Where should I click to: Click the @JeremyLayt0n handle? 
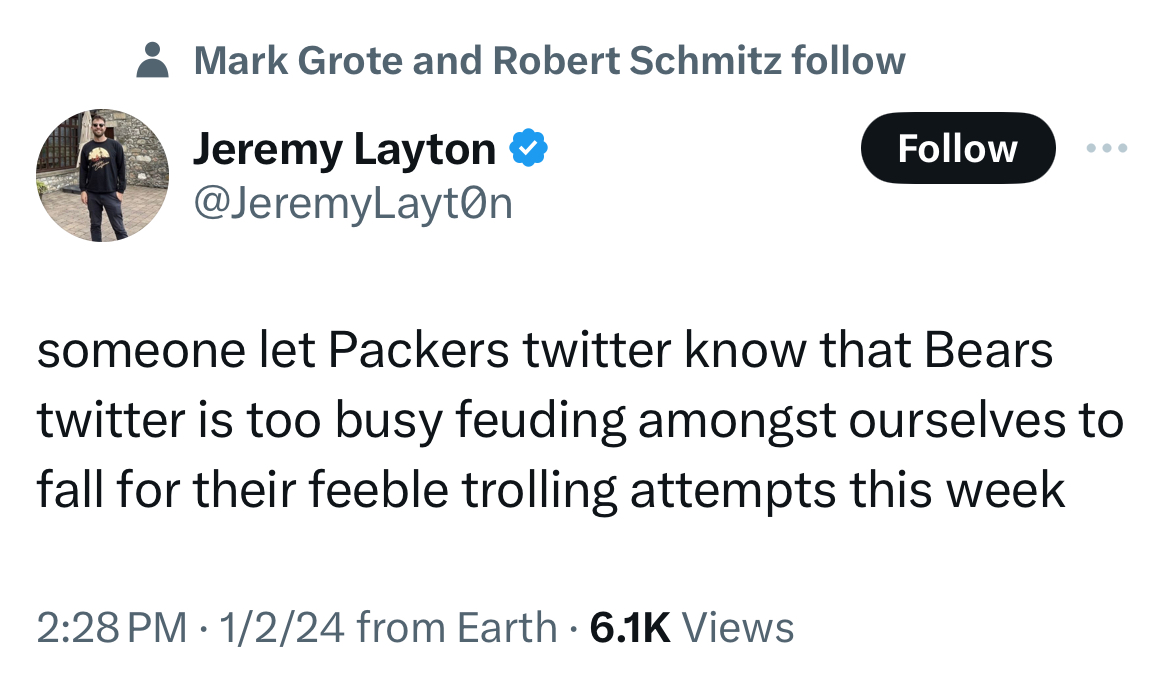tap(352, 203)
